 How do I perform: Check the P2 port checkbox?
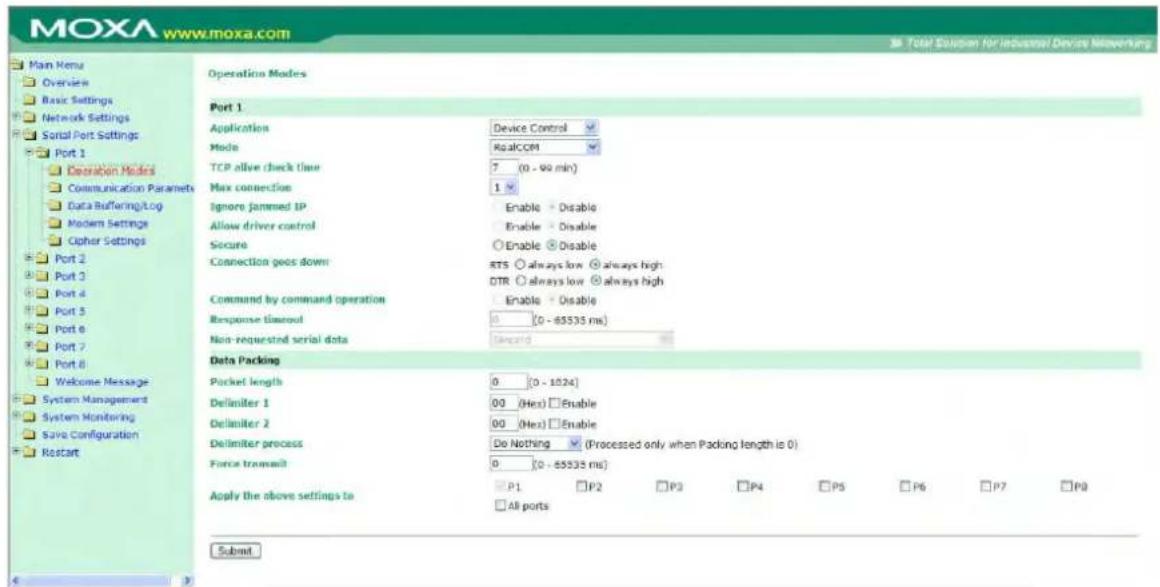point(581,486)
